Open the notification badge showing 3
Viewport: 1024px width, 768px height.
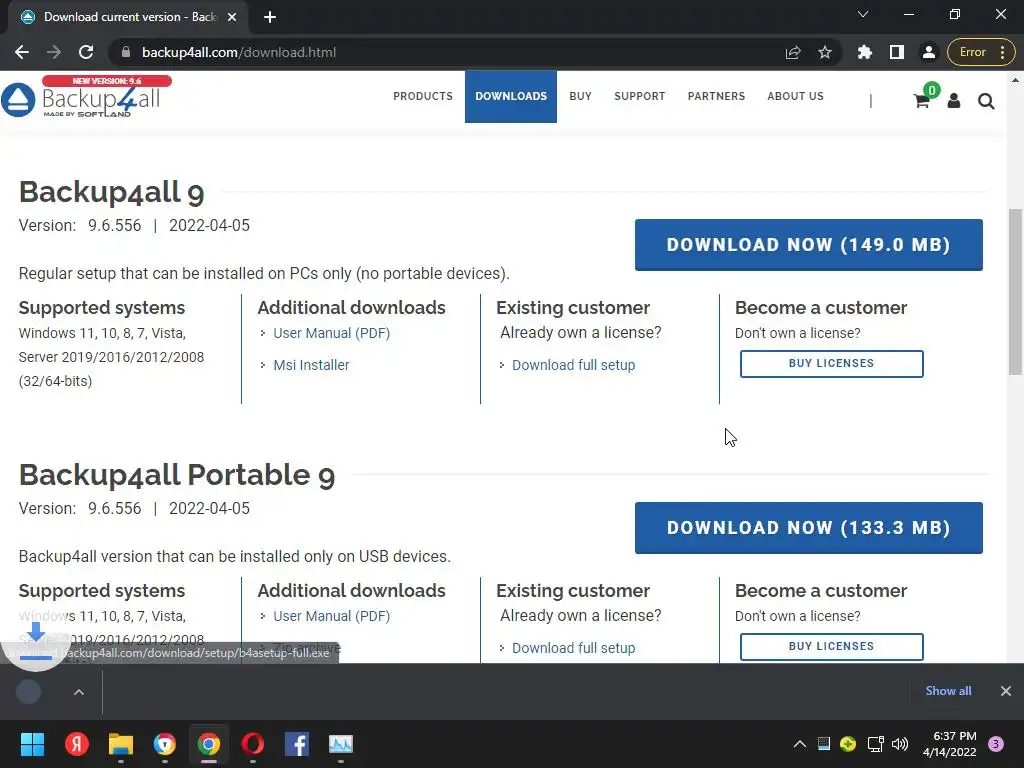[x=996, y=744]
